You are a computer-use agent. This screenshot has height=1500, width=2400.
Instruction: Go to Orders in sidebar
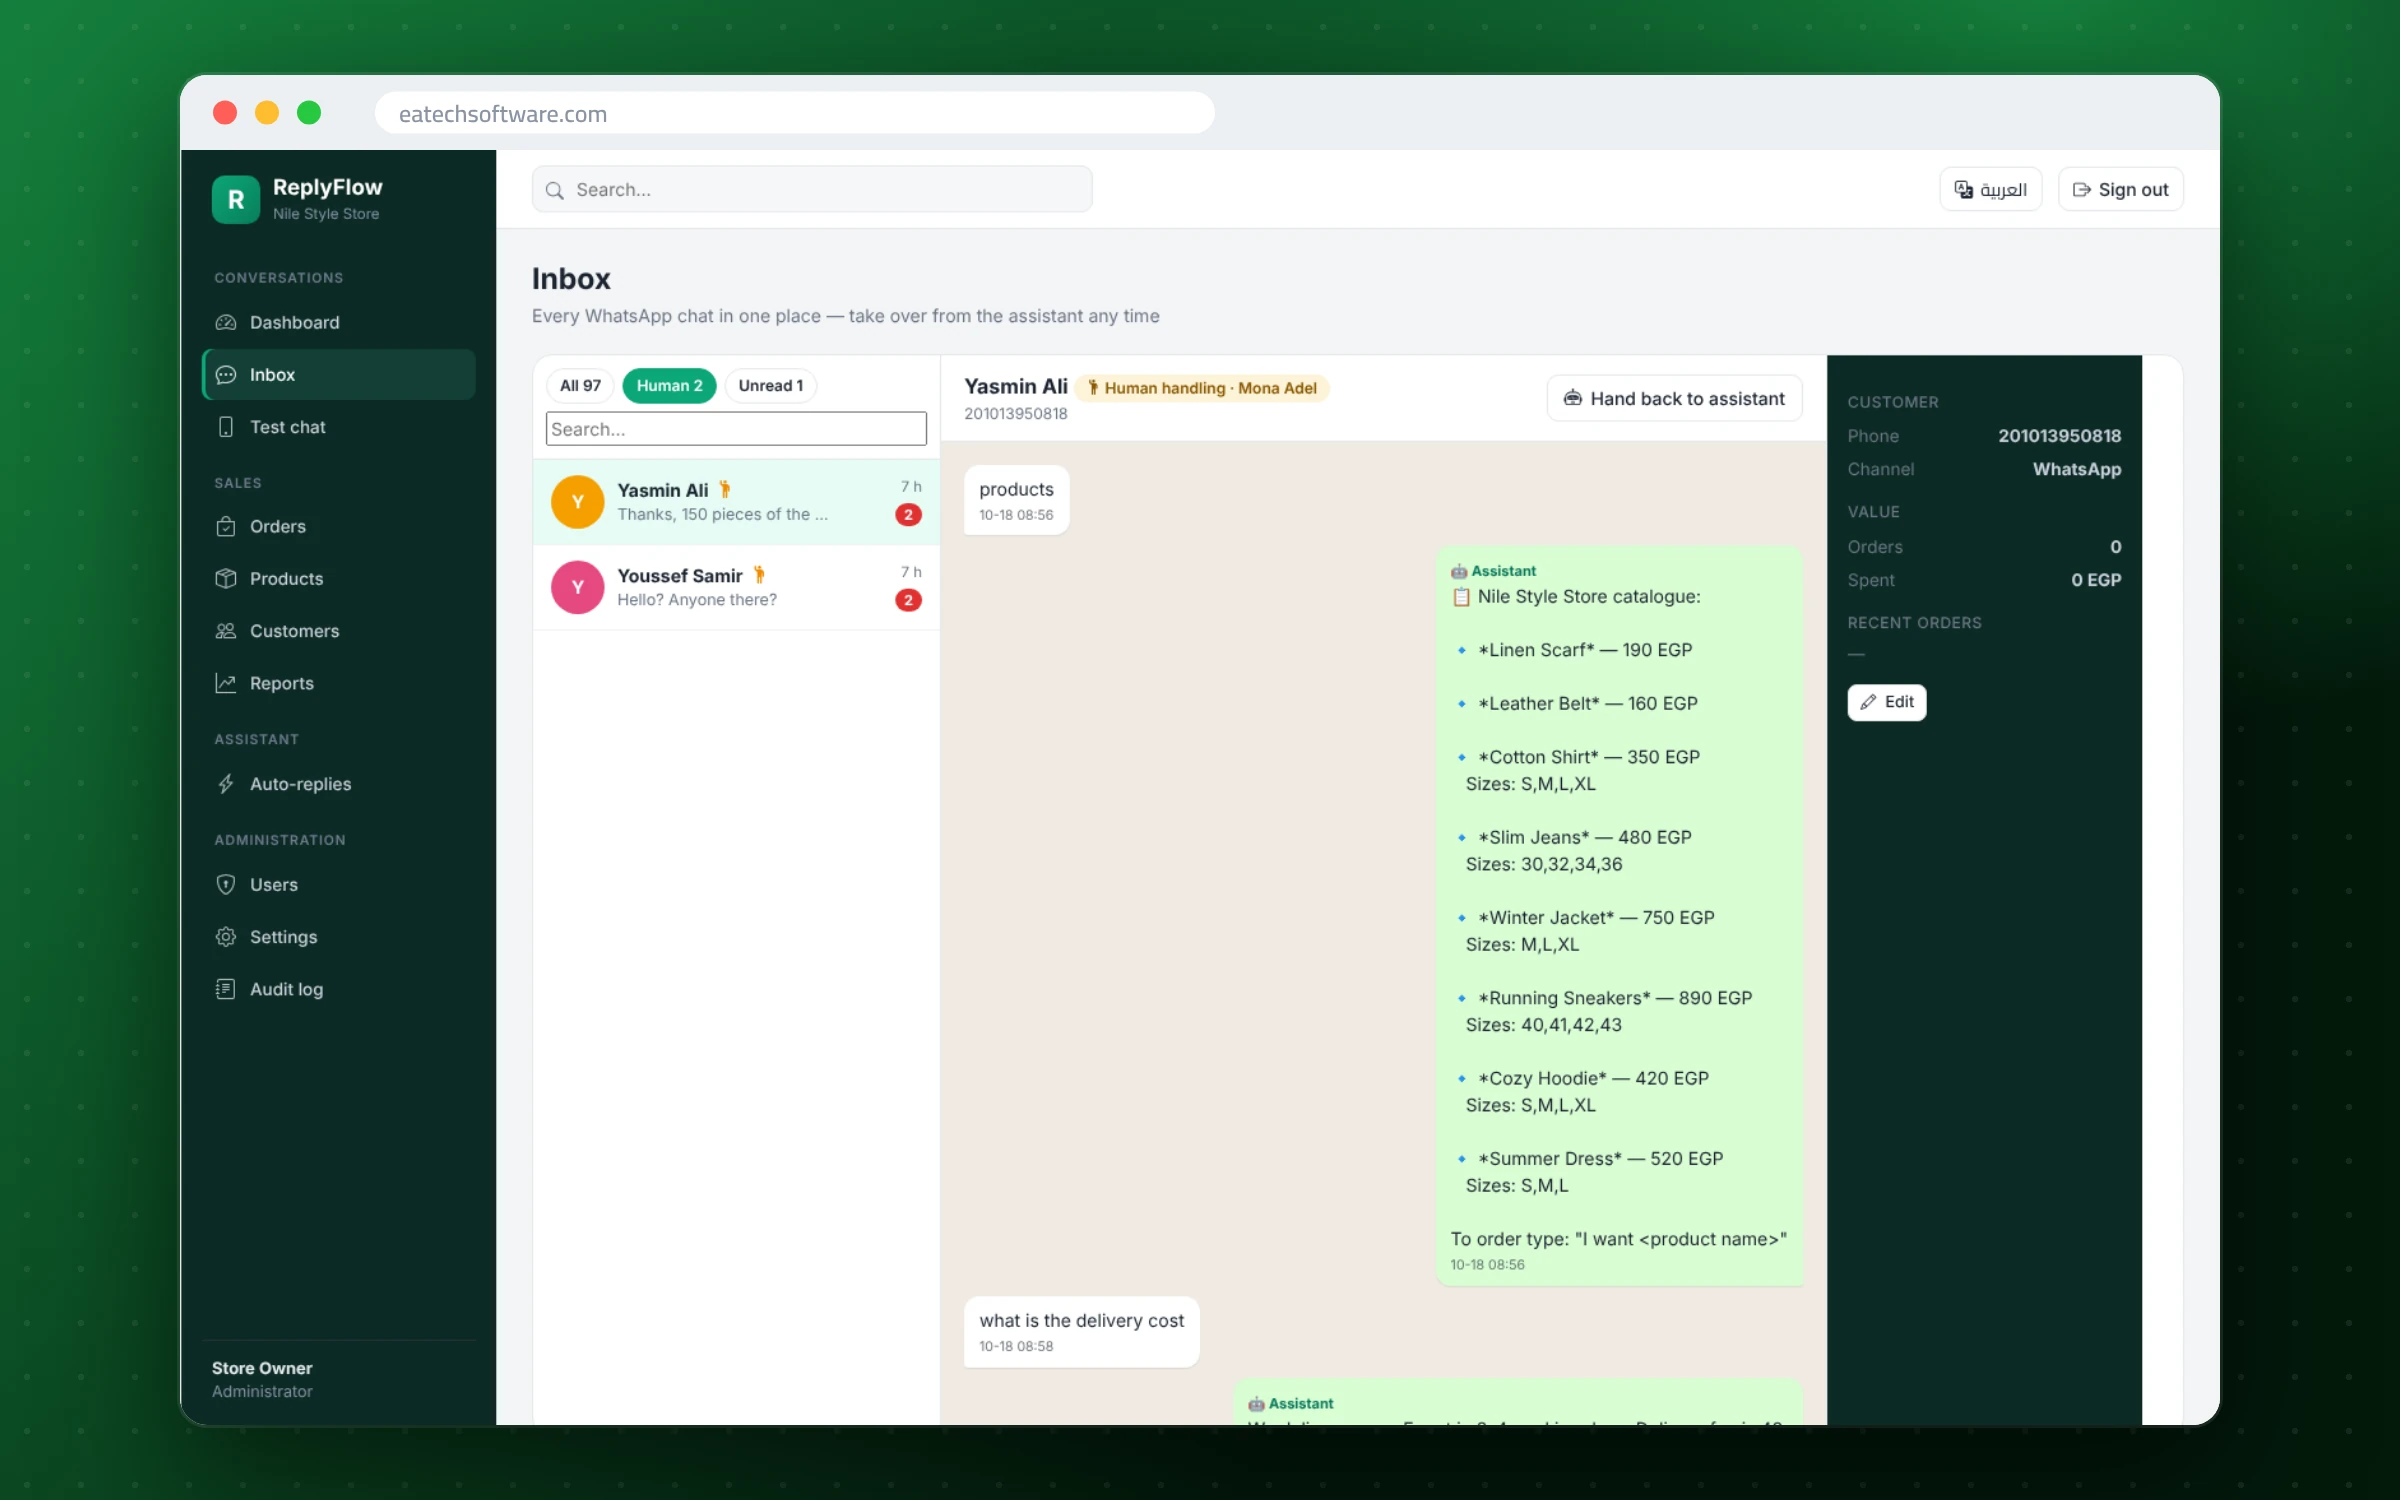click(x=338, y=526)
